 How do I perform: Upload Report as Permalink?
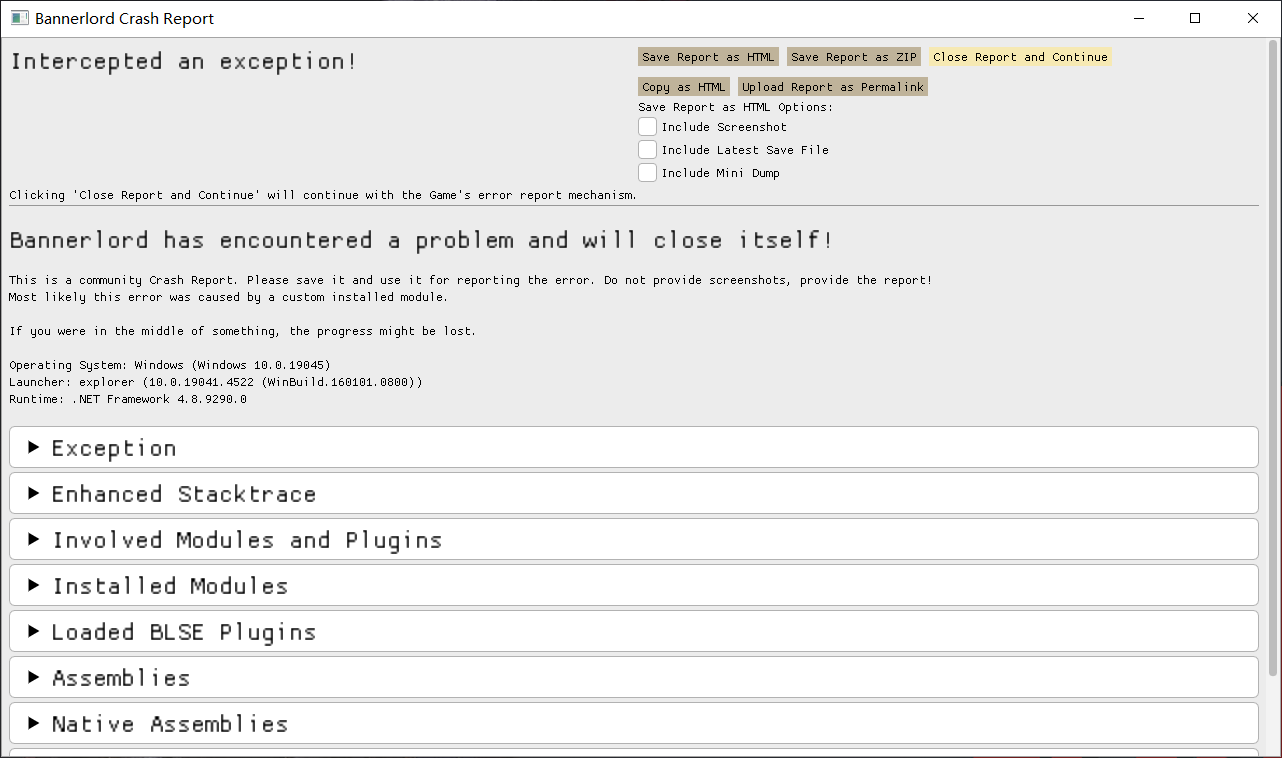[x=833, y=87]
